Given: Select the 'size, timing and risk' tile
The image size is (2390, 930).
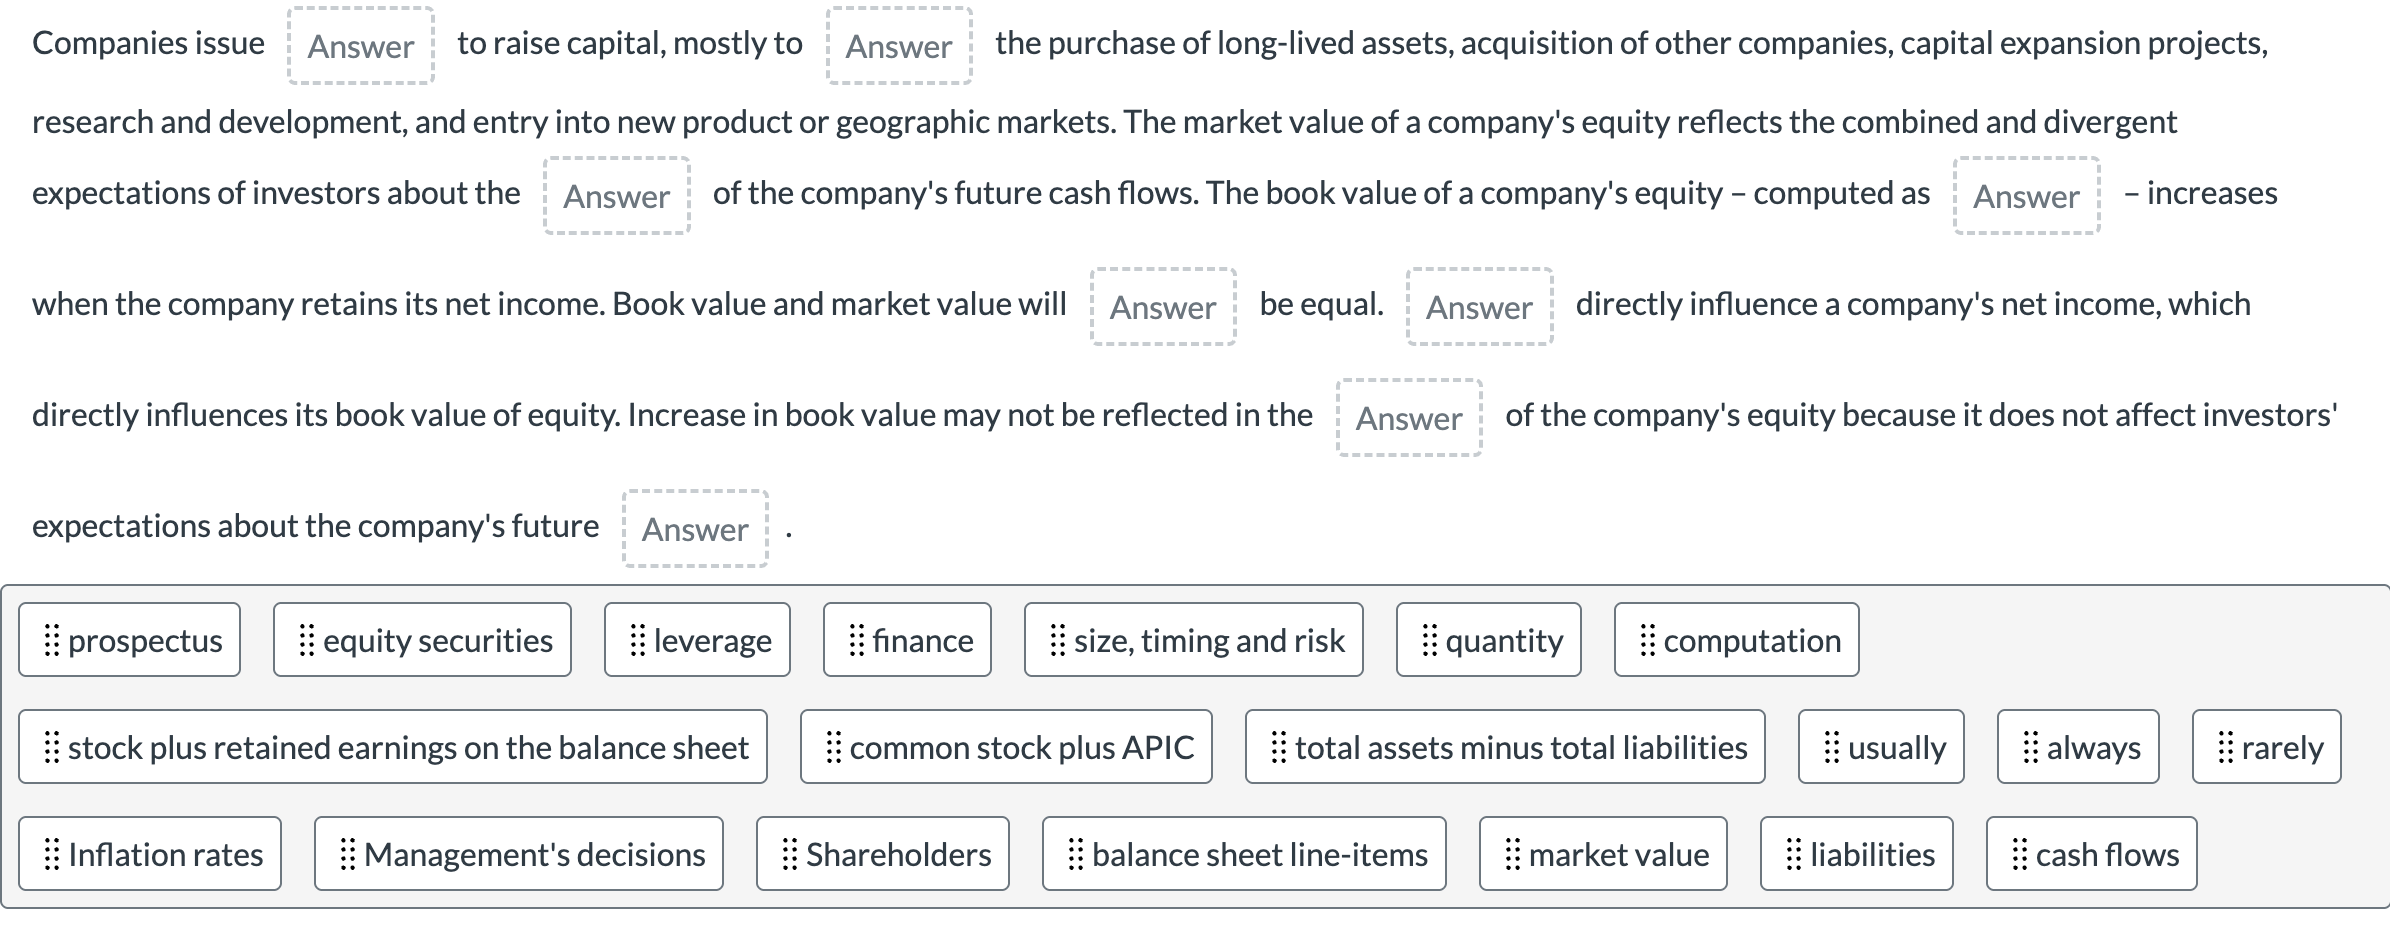Looking at the screenshot, I should tap(1195, 640).
